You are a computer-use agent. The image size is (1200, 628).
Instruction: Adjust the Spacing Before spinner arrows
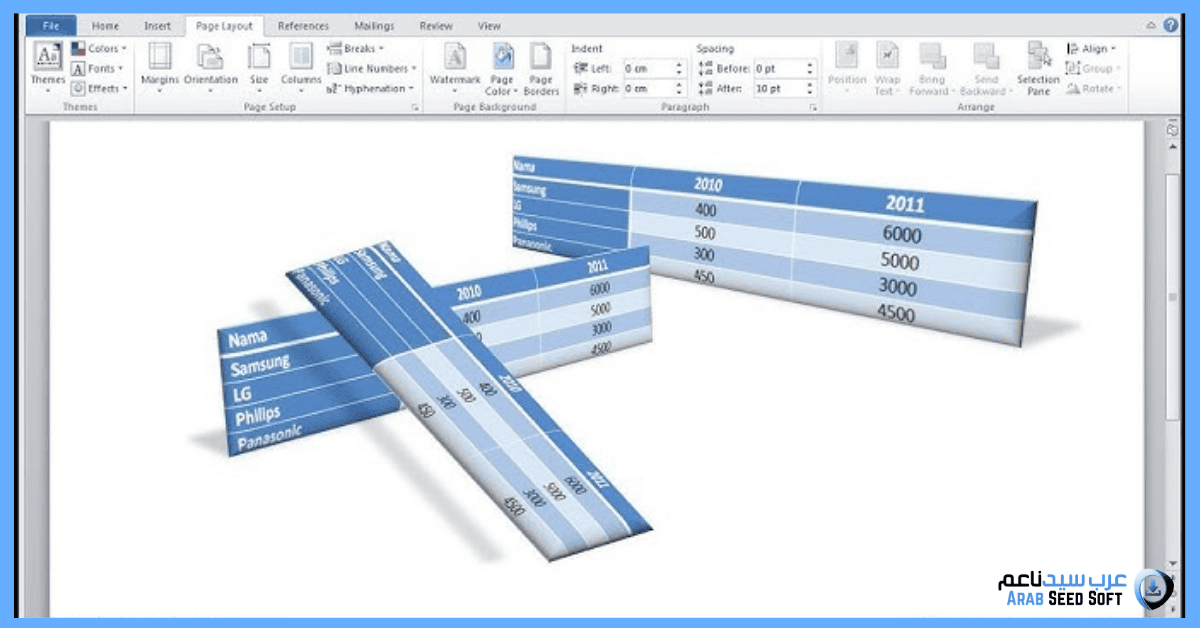(810, 68)
